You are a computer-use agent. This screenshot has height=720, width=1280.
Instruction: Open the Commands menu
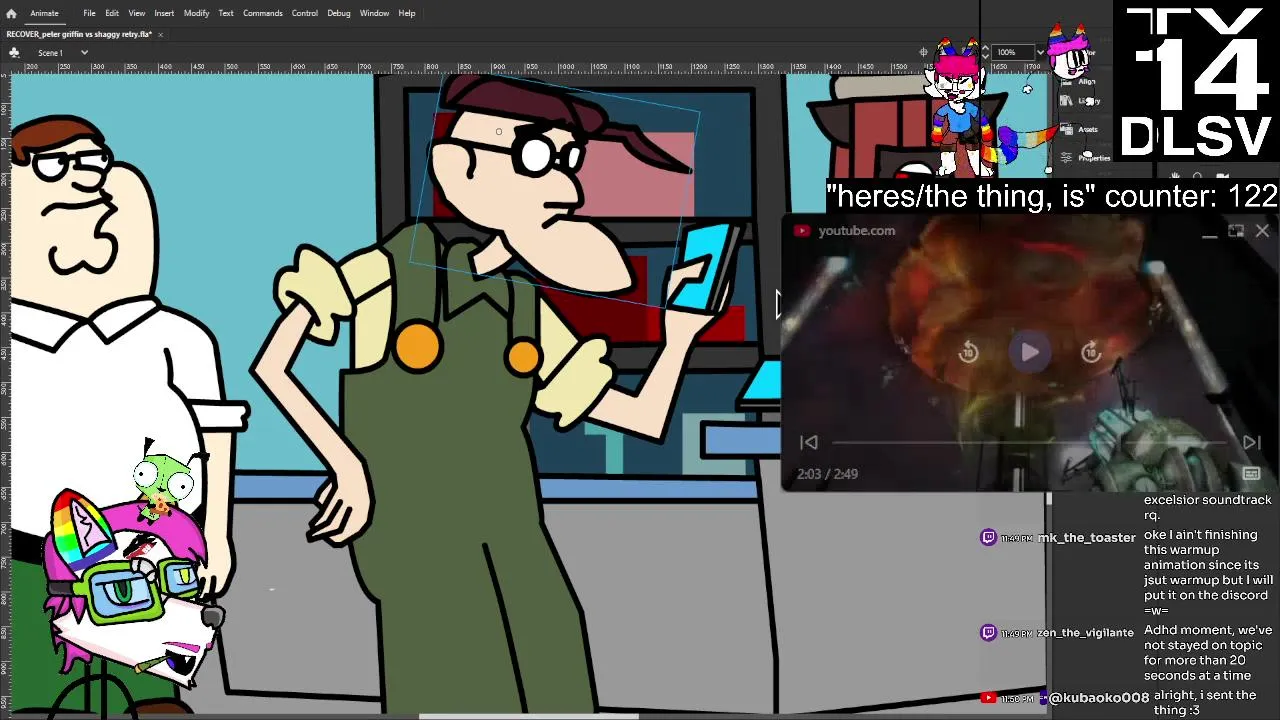(x=262, y=13)
